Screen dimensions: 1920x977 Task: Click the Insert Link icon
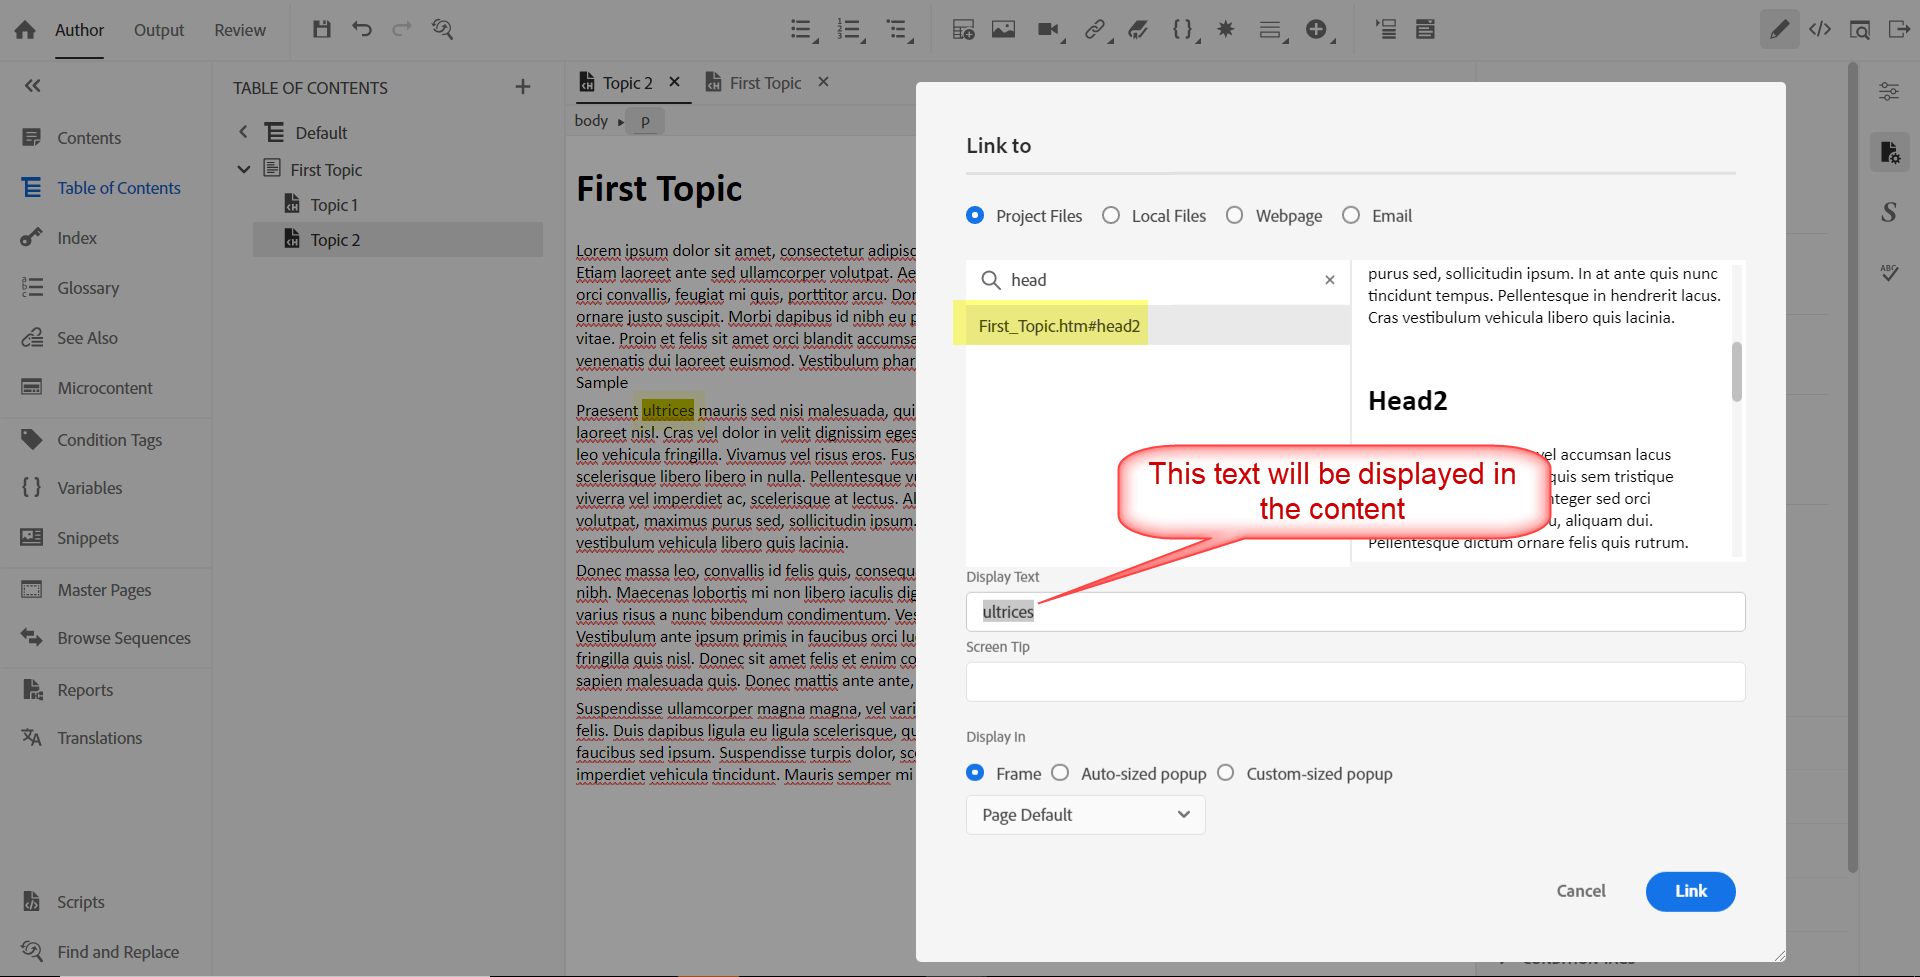(x=1096, y=29)
